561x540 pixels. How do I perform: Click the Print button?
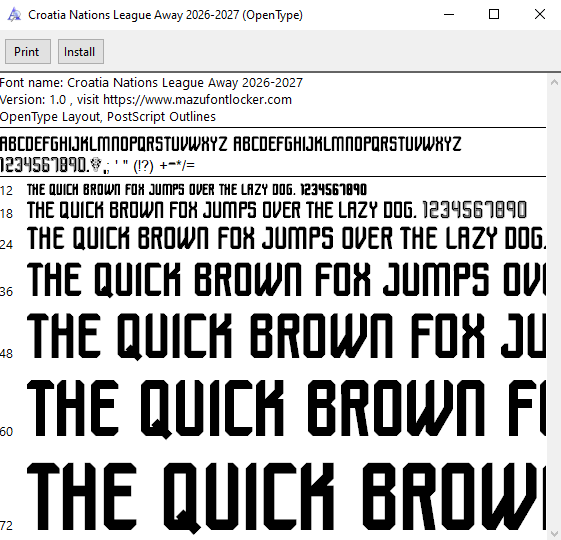[x=28, y=52]
